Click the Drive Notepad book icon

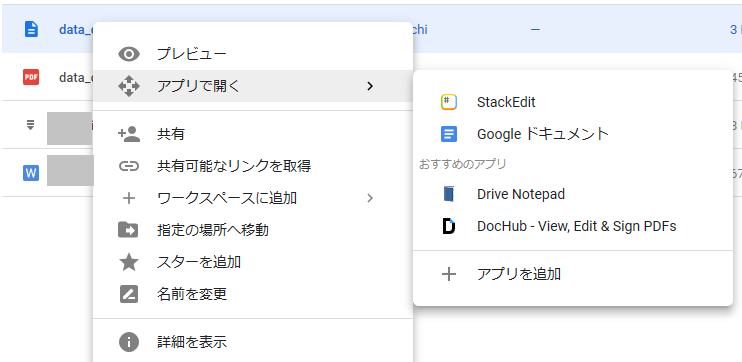pyautogui.click(x=449, y=194)
